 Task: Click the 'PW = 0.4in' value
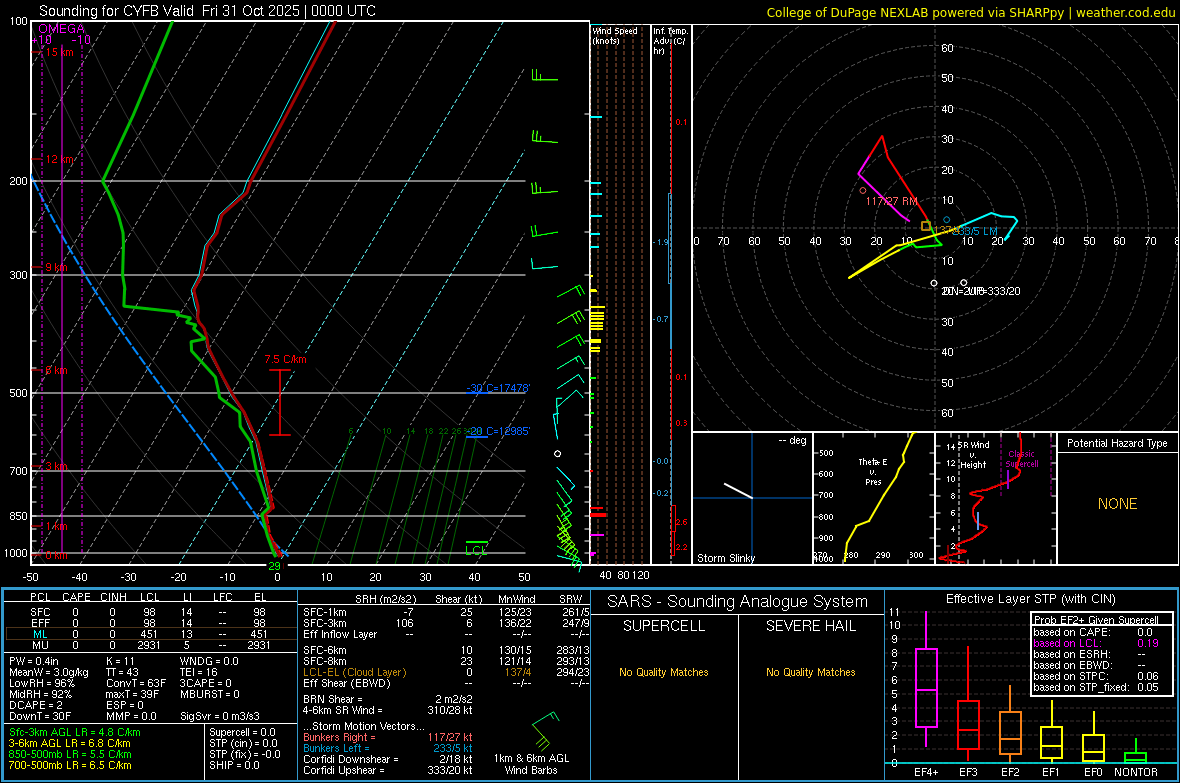[x=34, y=661]
